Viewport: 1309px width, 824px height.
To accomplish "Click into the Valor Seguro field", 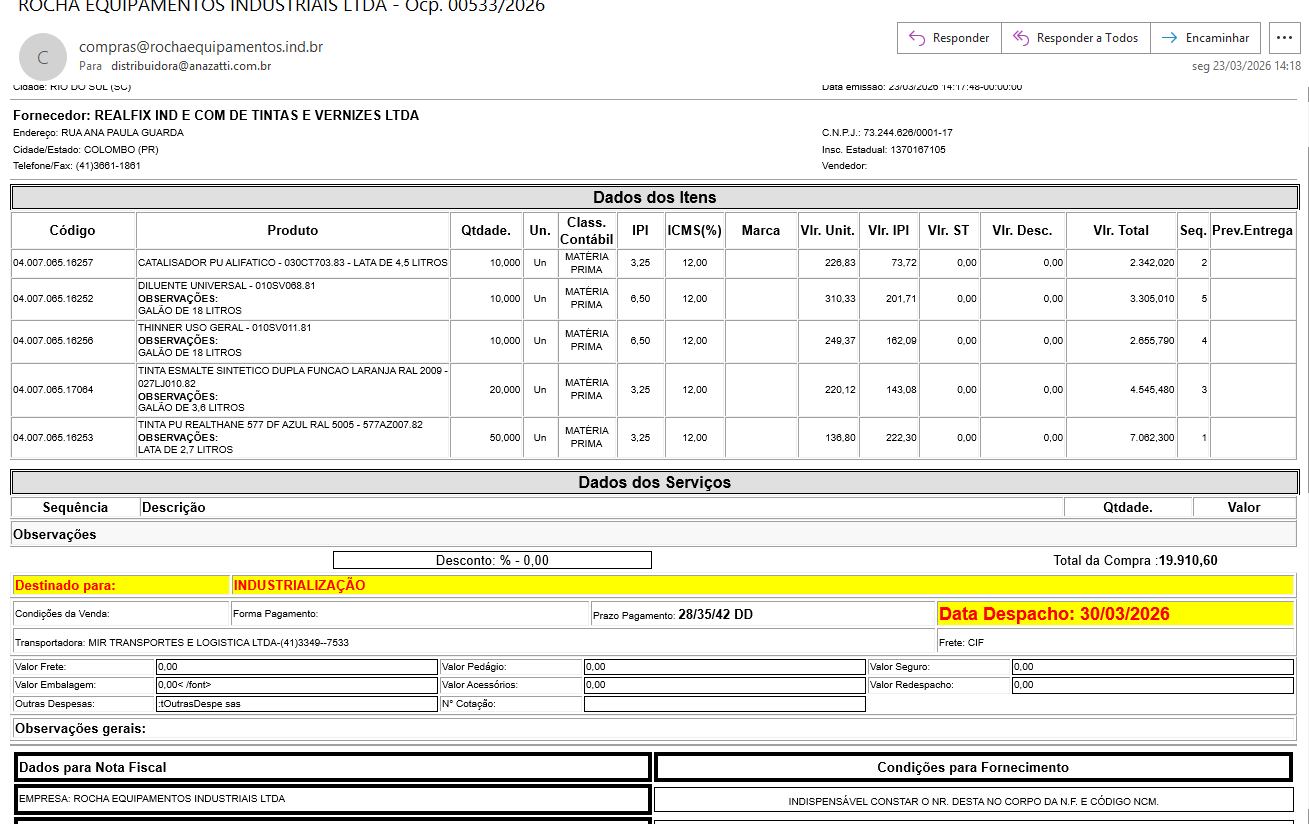I will (1152, 667).
